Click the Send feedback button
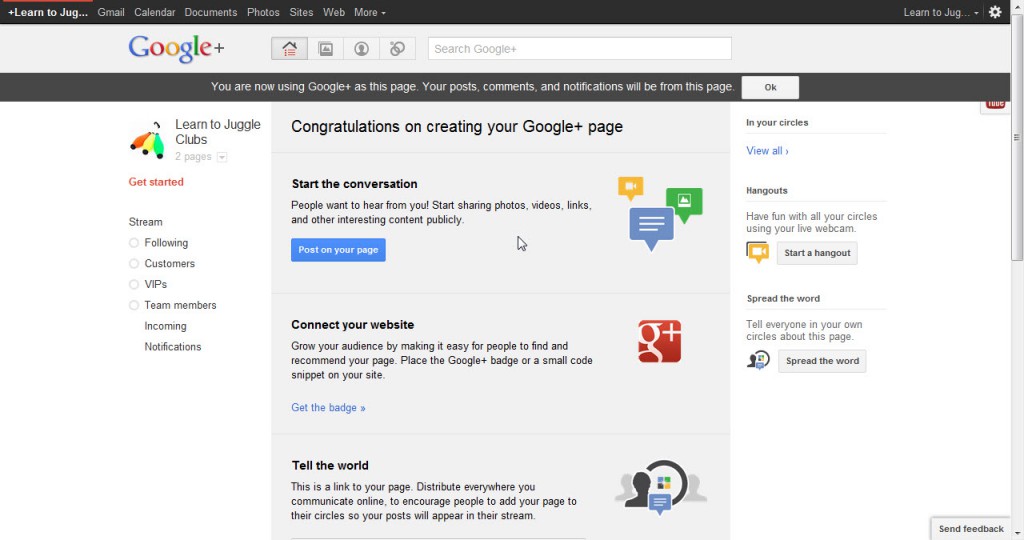Image resolution: width=1024 pixels, height=540 pixels. 971,529
